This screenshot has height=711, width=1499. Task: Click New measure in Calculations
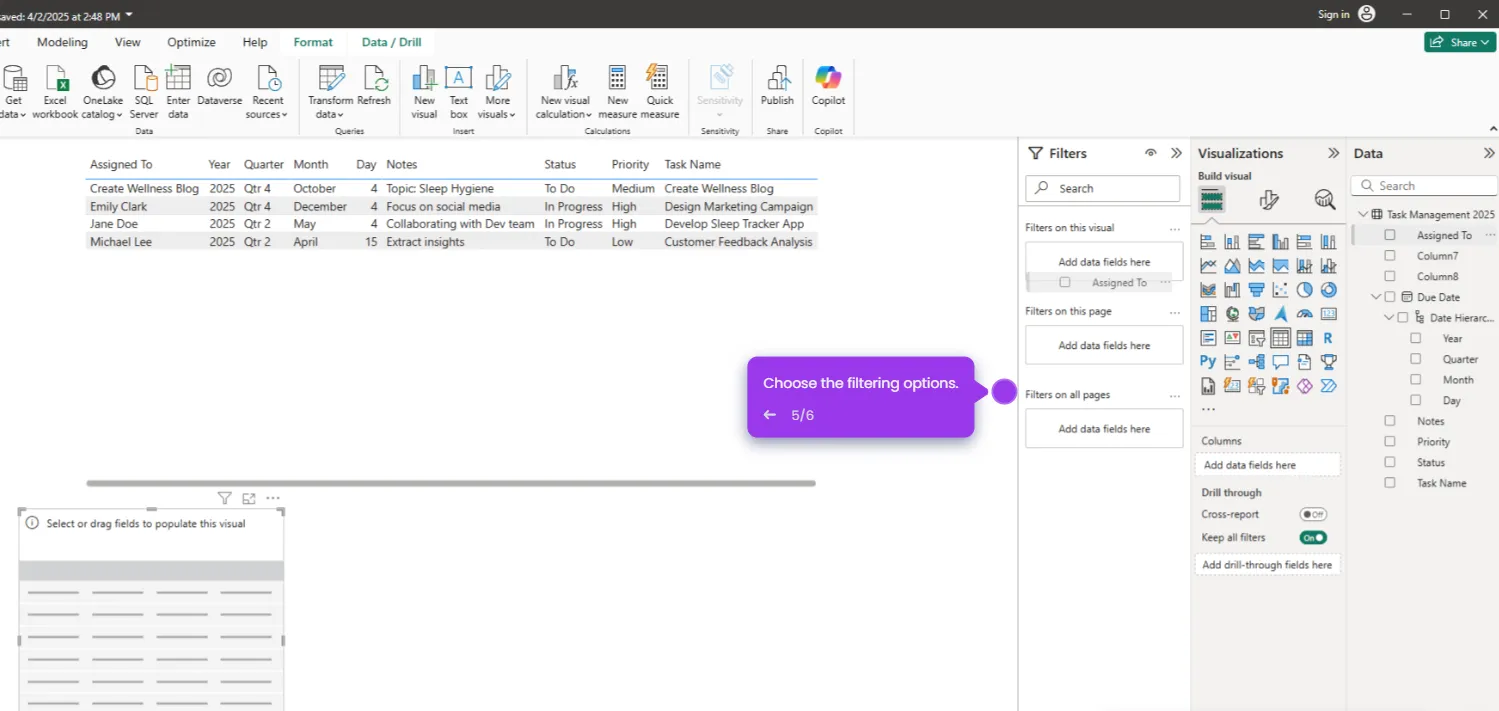[x=618, y=92]
